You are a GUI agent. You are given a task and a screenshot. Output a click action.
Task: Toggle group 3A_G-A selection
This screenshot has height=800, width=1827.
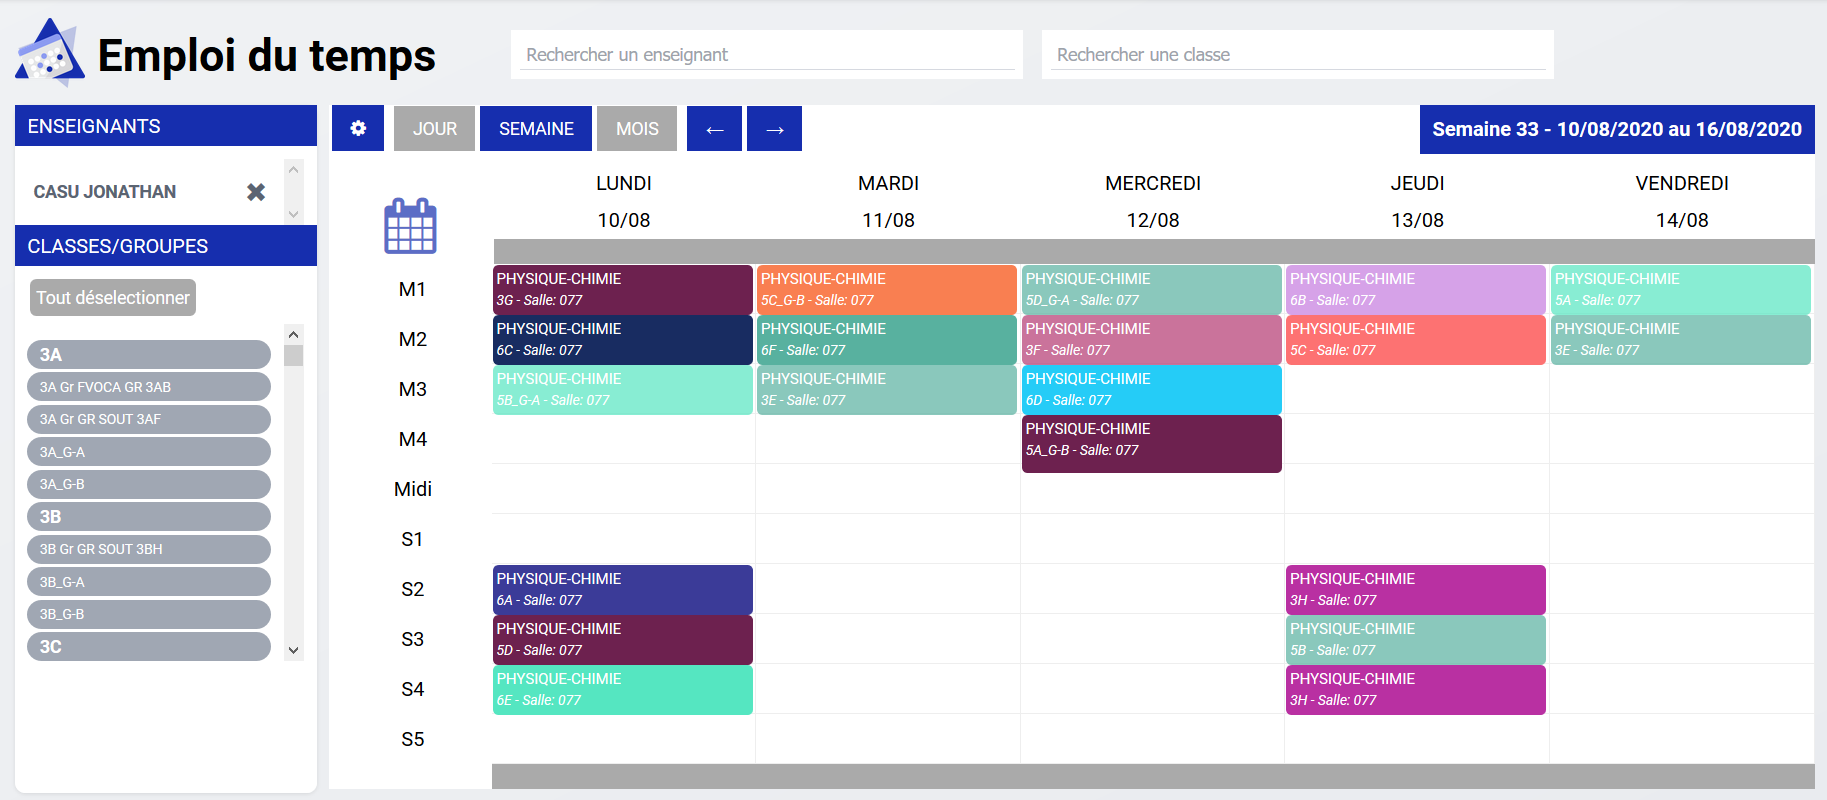click(x=149, y=452)
